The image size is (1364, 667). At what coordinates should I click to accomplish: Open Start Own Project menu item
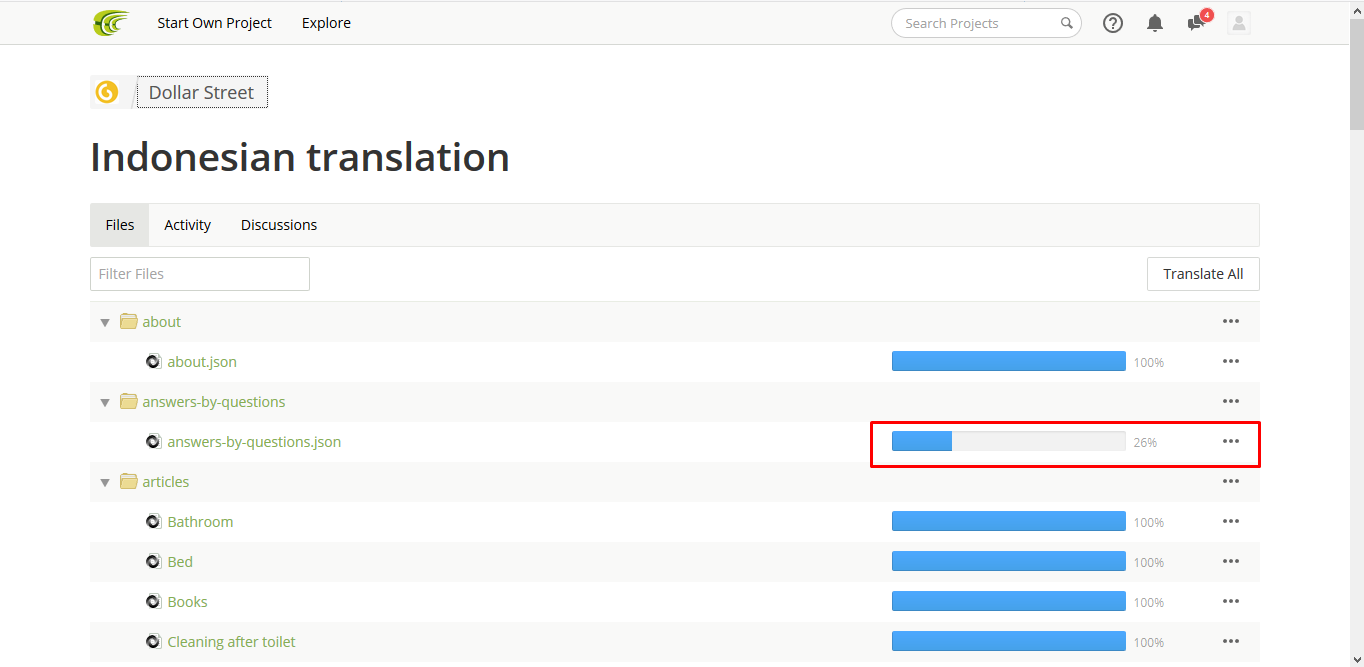[x=214, y=23]
